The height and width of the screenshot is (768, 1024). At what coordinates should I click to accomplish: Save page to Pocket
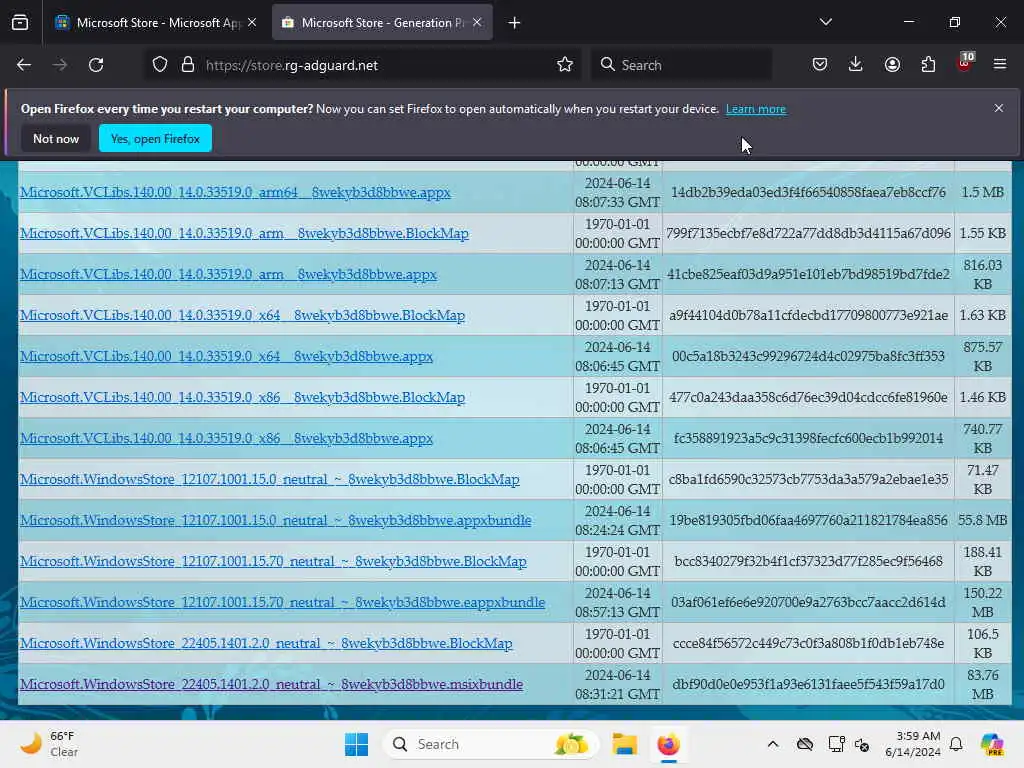pyautogui.click(x=820, y=65)
